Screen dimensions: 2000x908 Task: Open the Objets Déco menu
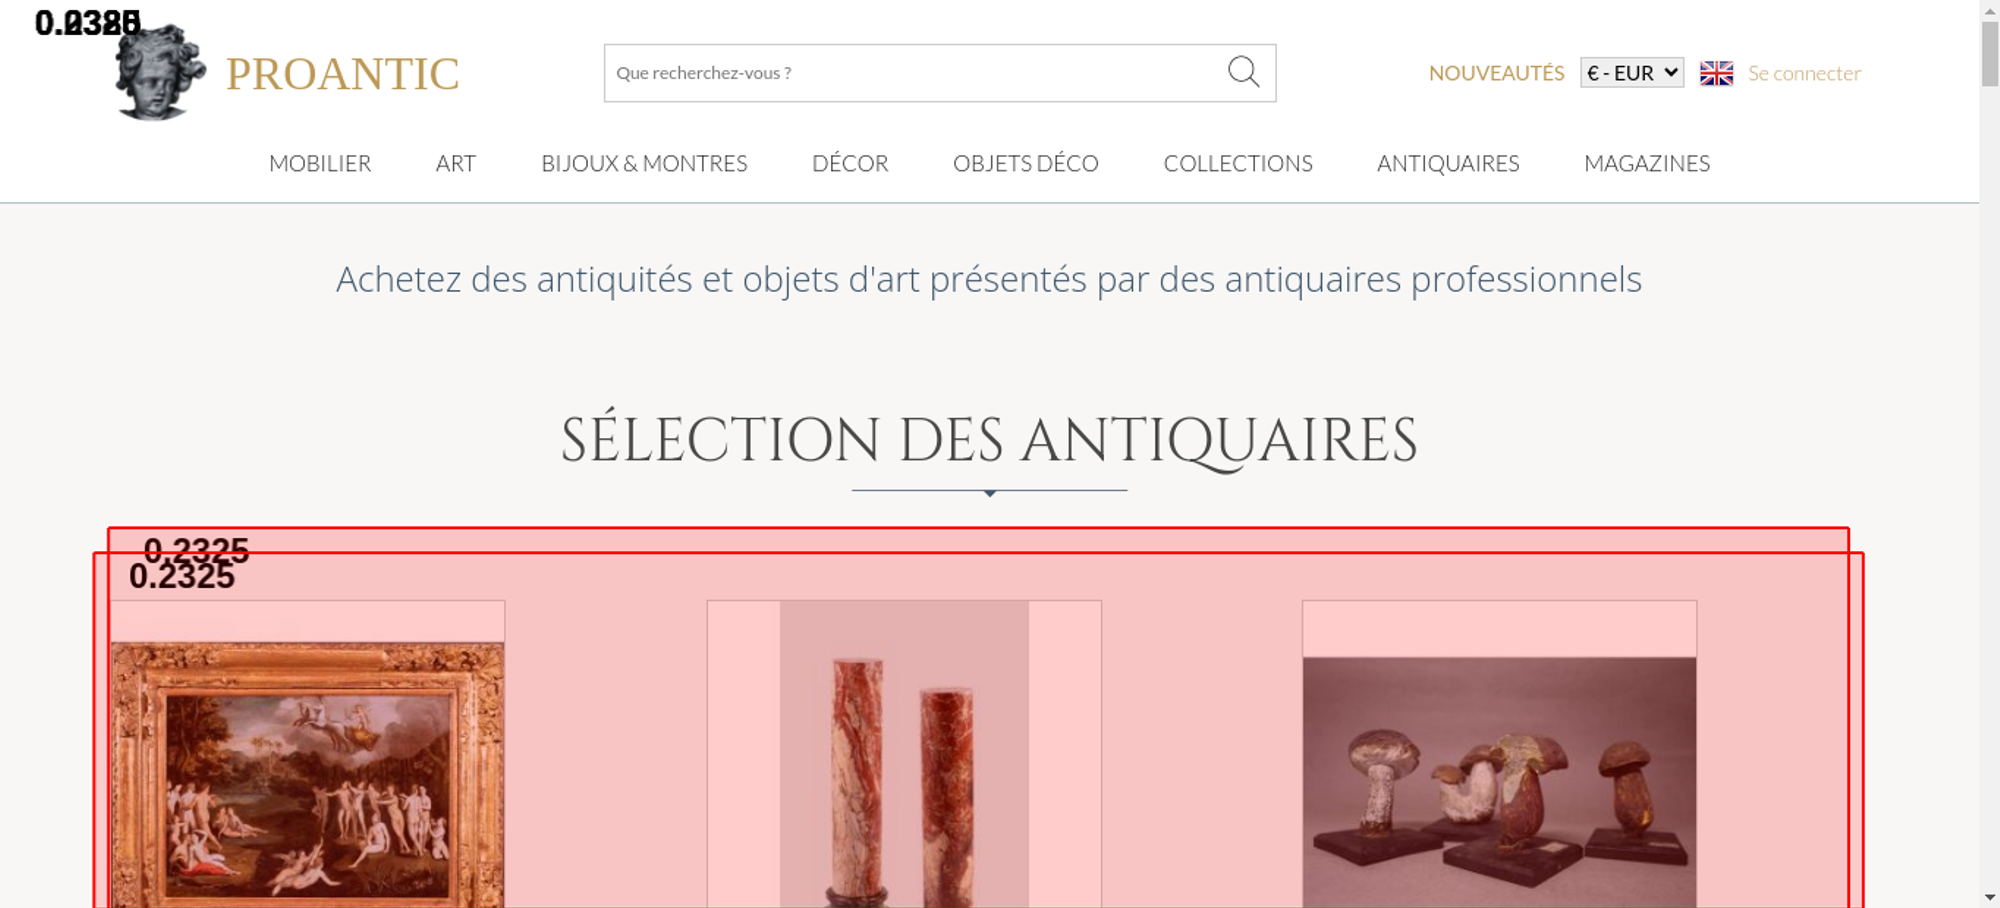[1026, 164]
